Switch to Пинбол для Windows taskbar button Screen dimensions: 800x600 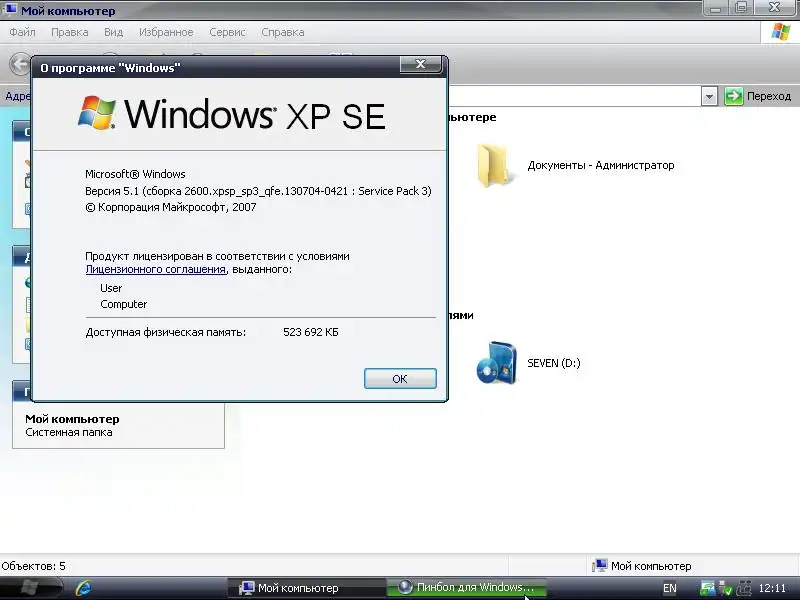click(x=466, y=587)
